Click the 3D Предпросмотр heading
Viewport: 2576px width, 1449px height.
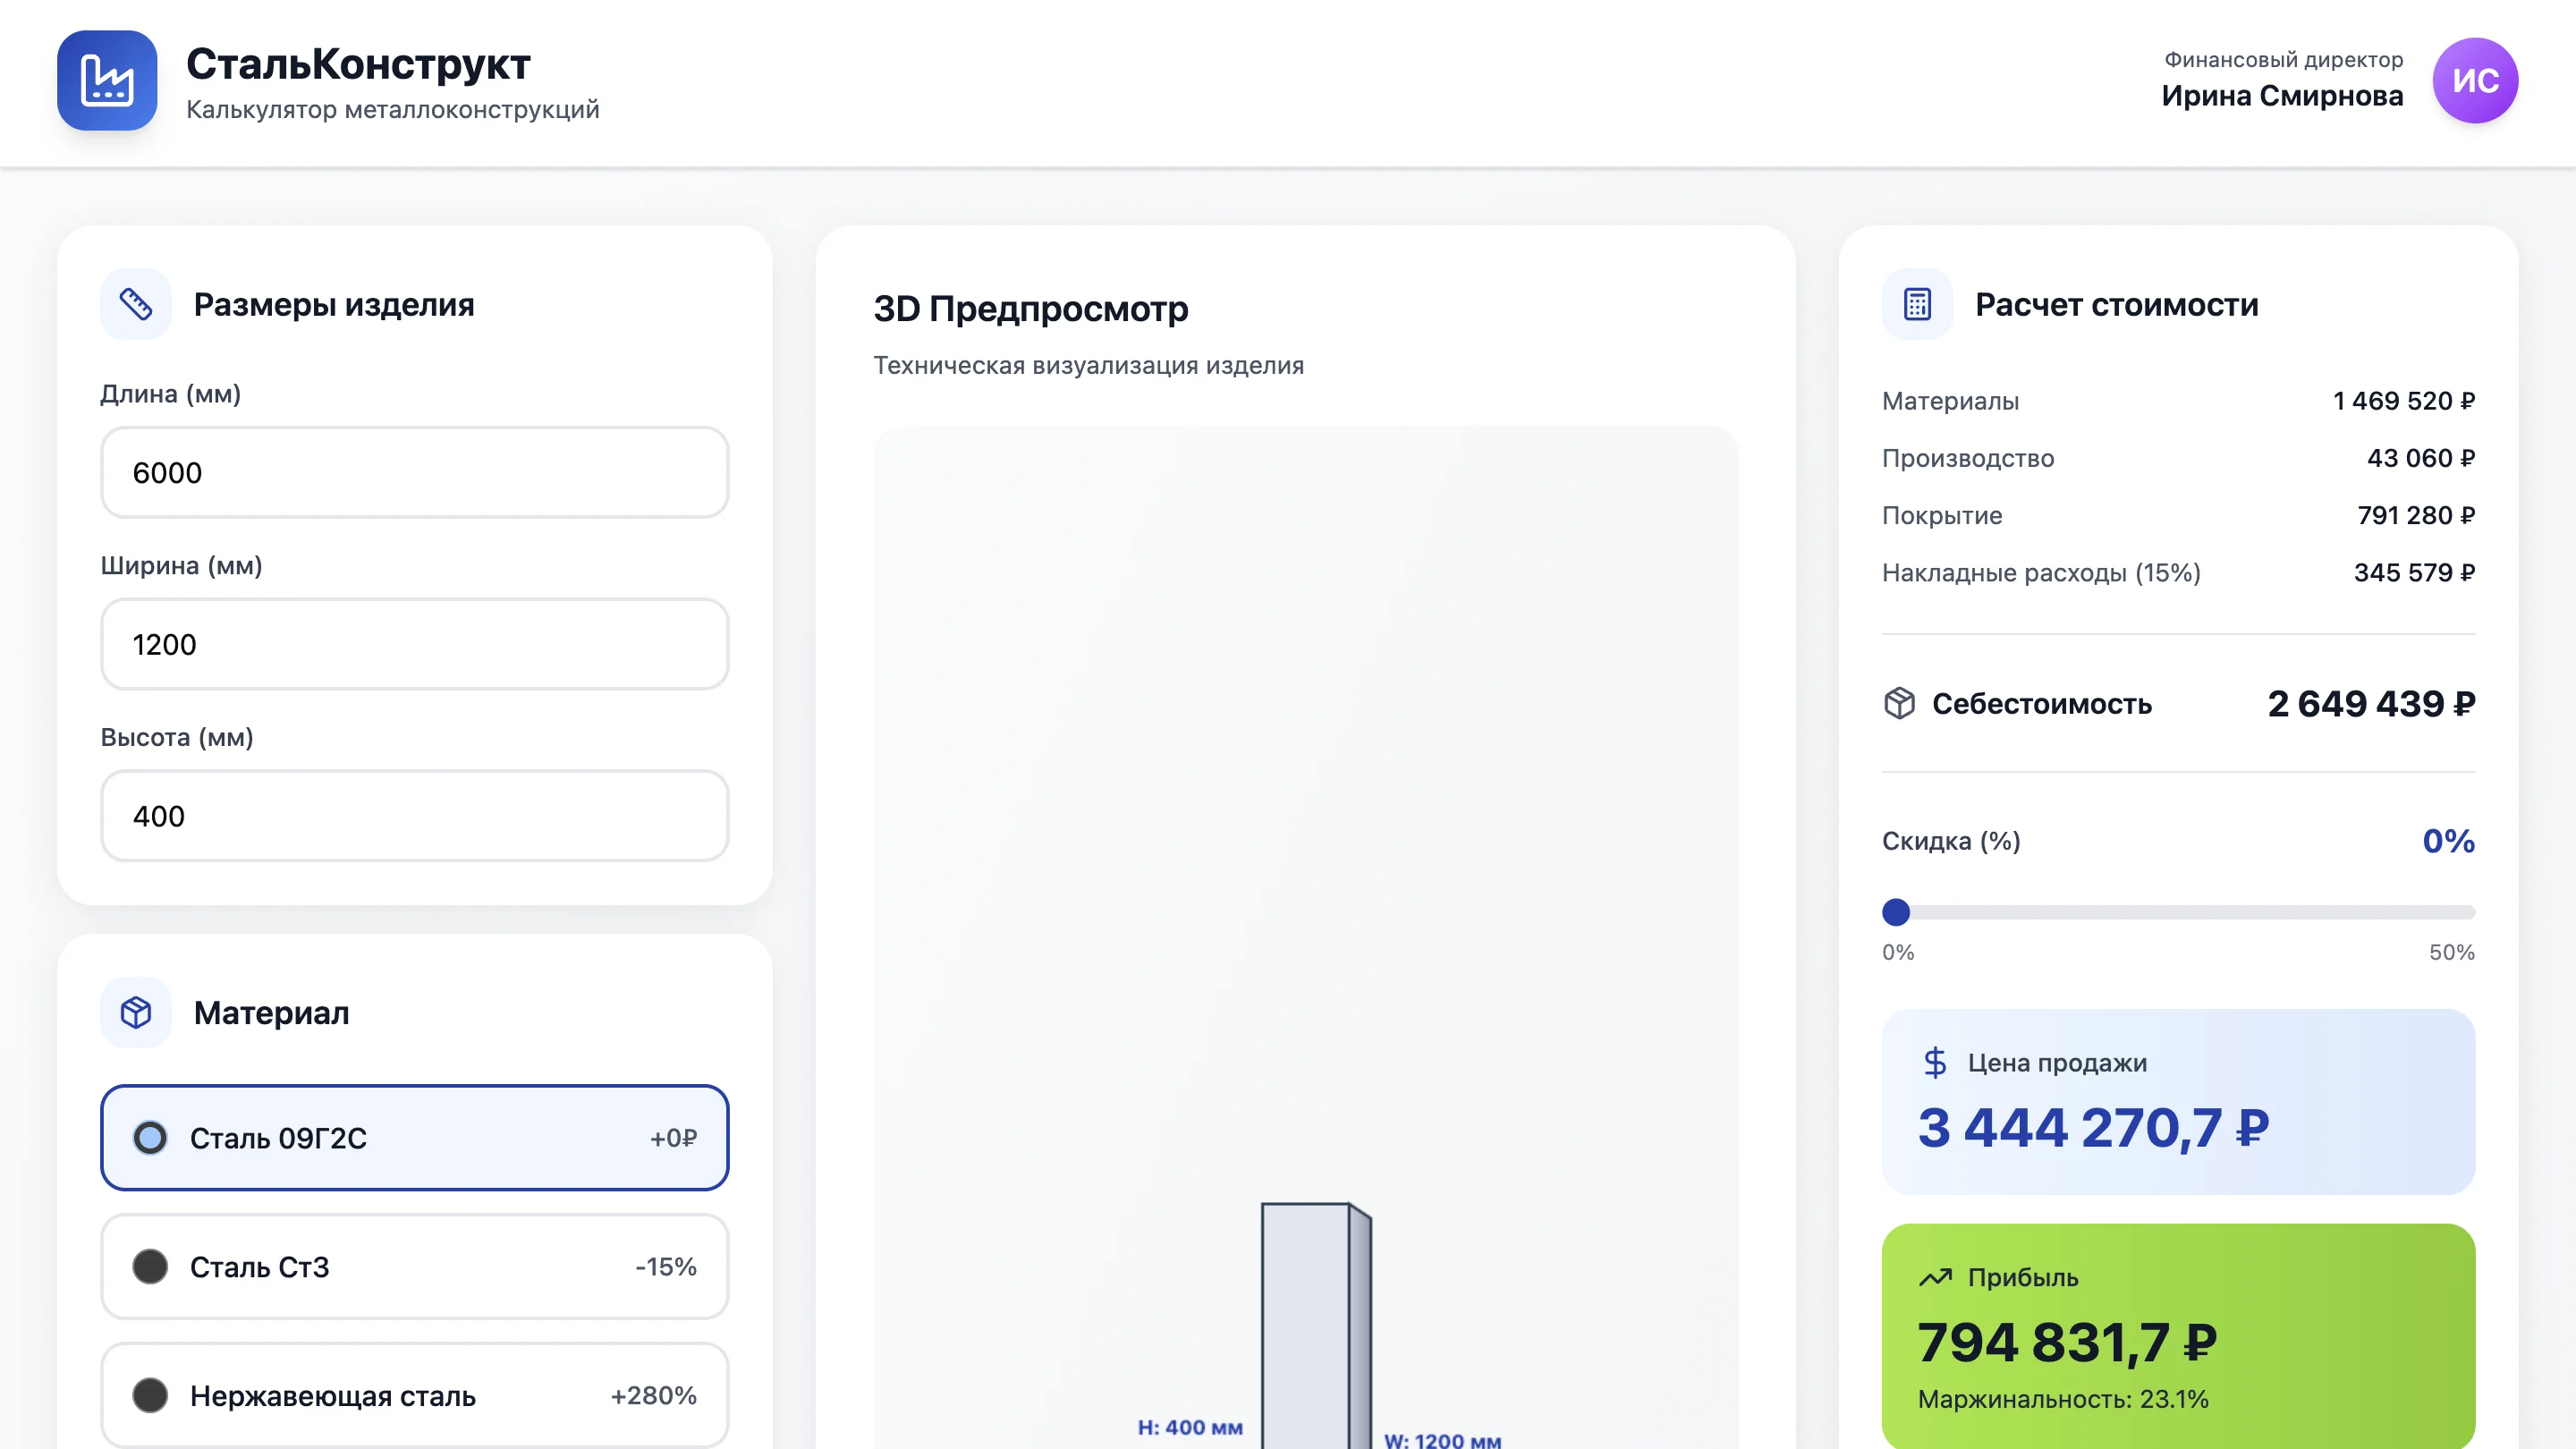(1031, 309)
